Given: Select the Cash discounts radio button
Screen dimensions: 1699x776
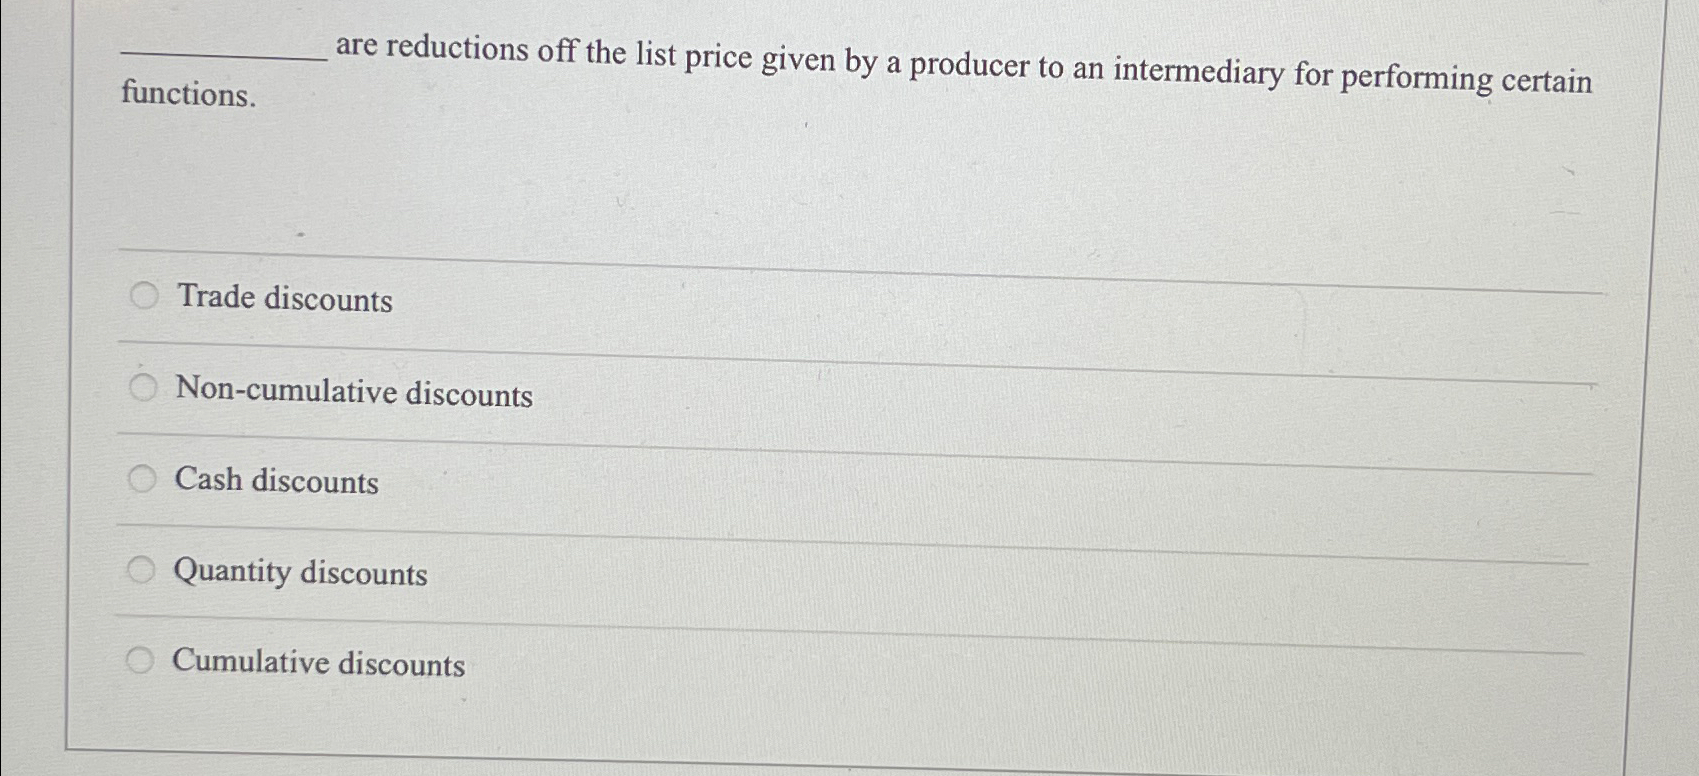Looking at the screenshot, I should click(x=143, y=477).
